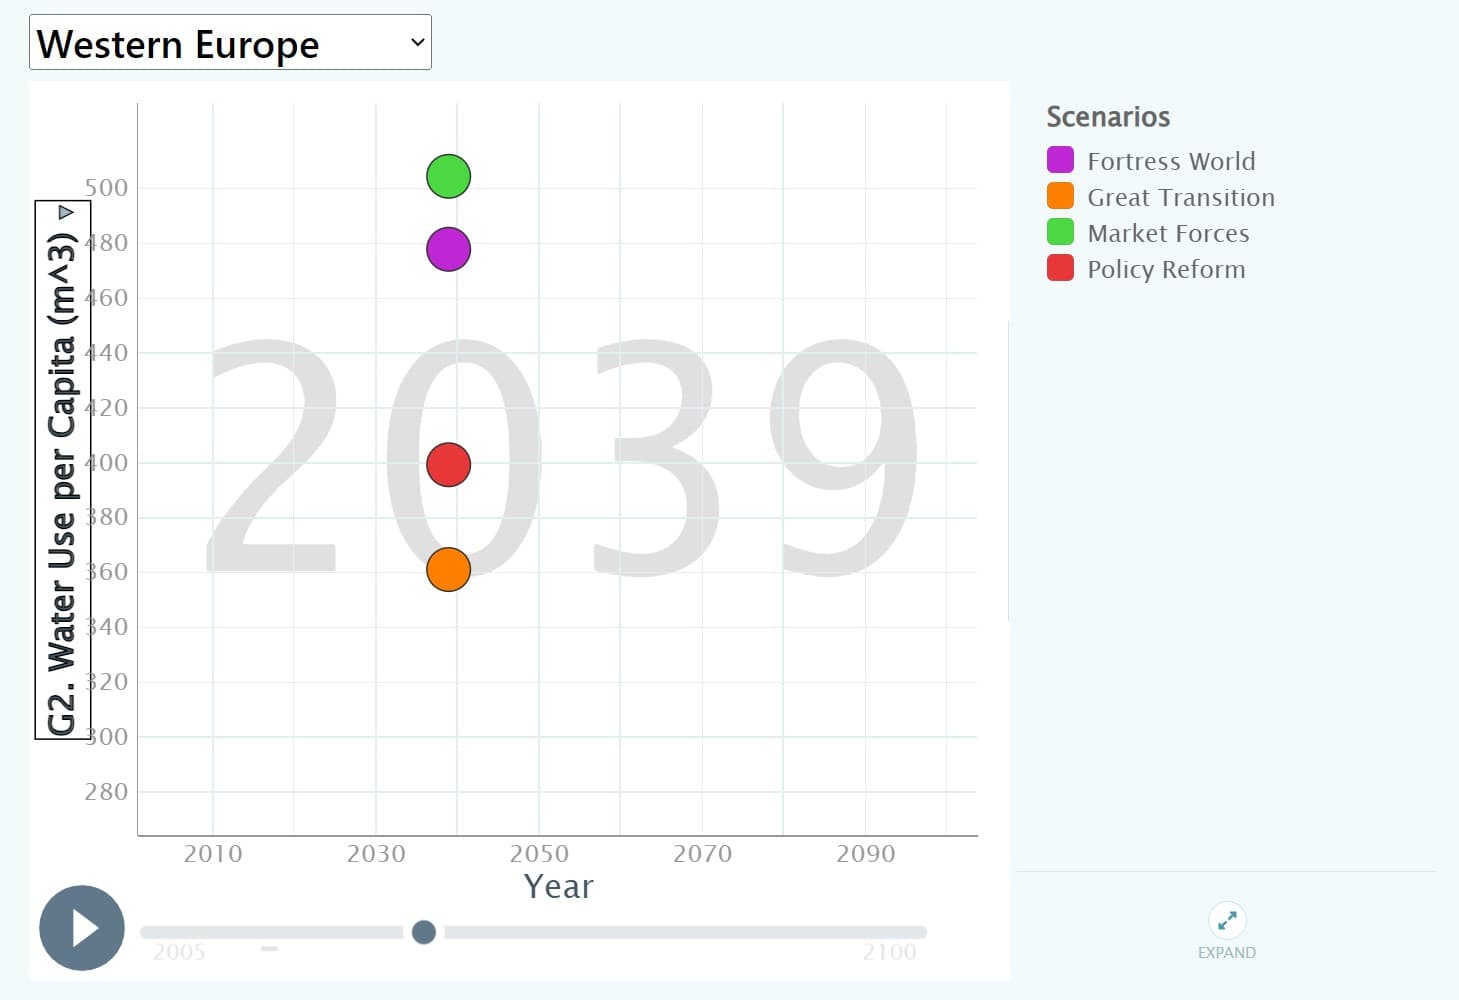
Task: Open the Western Europe region dropdown
Action: (x=230, y=43)
